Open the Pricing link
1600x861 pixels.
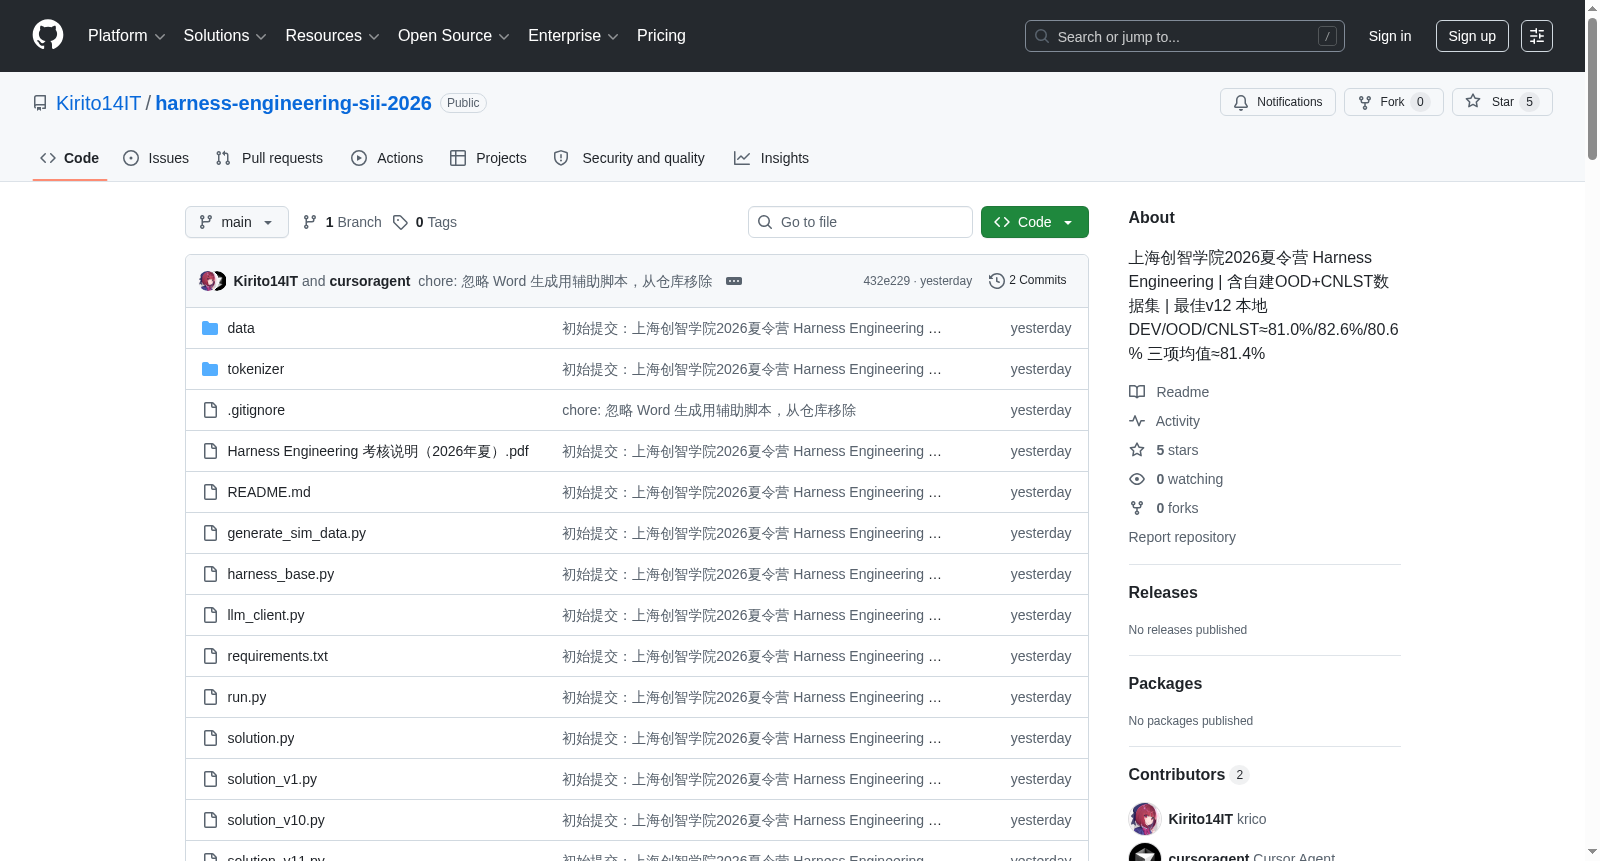click(661, 36)
